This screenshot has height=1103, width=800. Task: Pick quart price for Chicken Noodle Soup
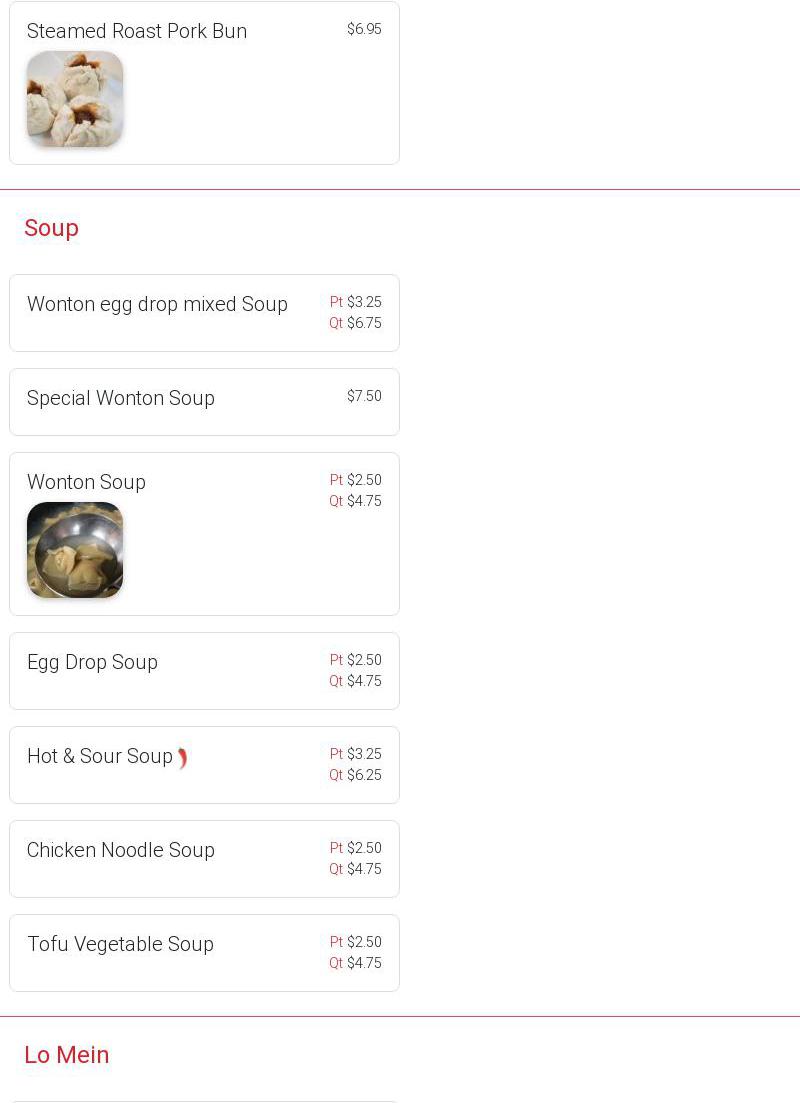pyautogui.click(x=356, y=869)
